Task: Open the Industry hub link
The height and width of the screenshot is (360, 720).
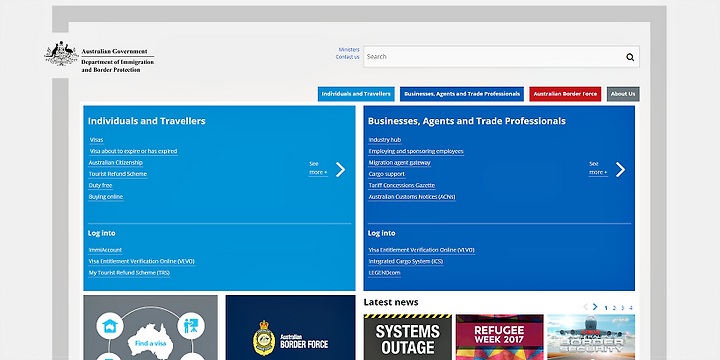Action: (x=385, y=140)
